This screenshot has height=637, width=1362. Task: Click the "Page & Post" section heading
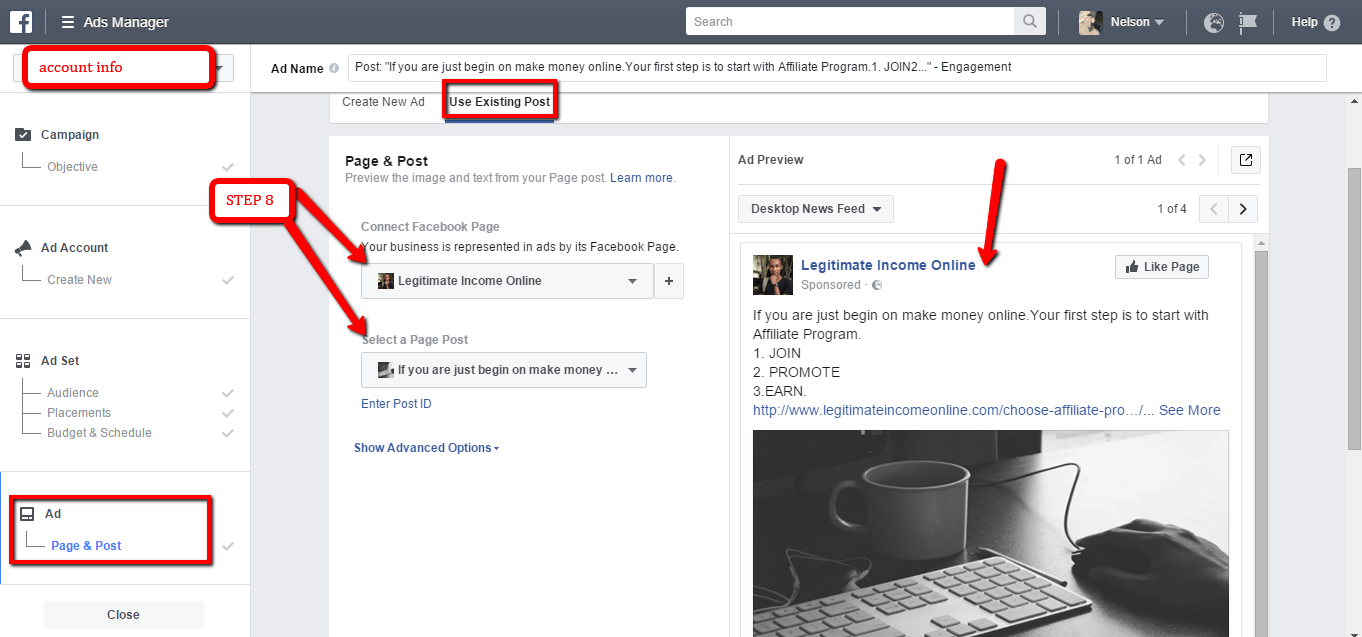(x=386, y=161)
